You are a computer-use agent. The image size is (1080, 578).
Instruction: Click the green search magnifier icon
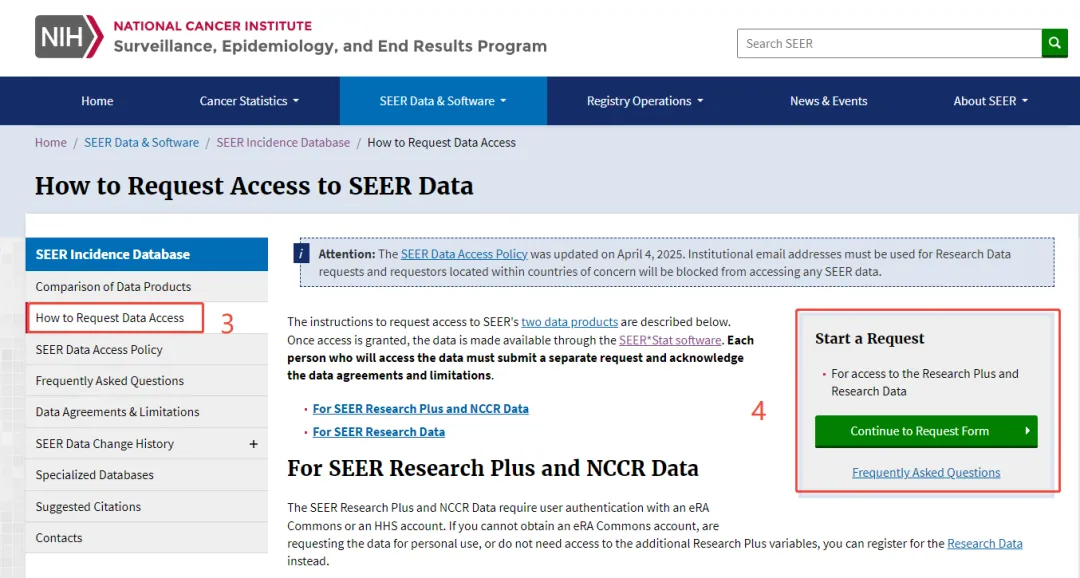pyautogui.click(x=1055, y=43)
